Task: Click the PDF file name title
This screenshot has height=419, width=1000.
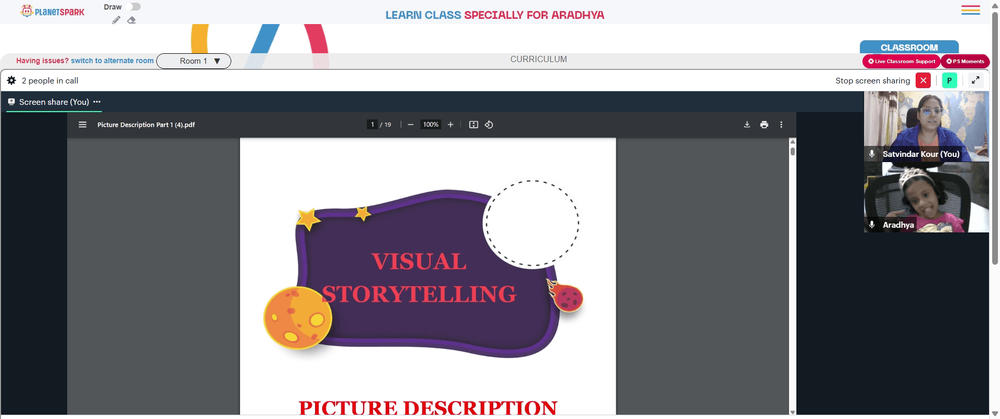Action: coord(146,124)
